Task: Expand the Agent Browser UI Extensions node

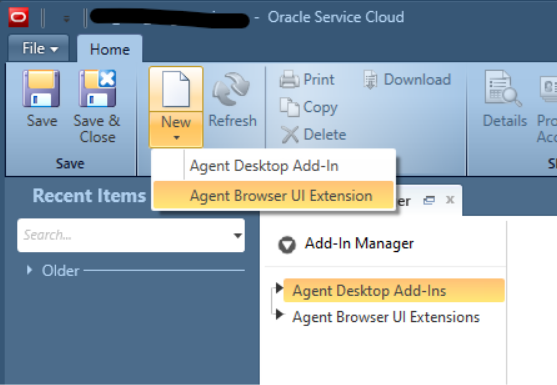Action: tap(280, 314)
